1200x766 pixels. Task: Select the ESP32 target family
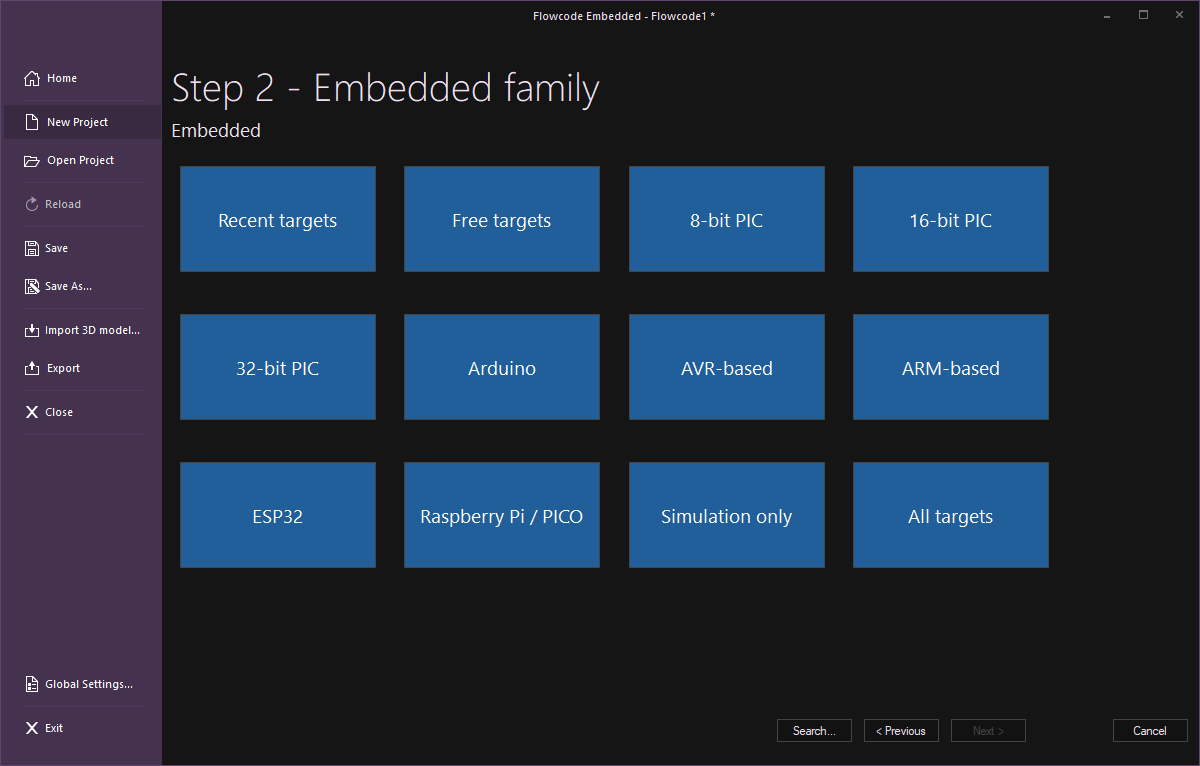[278, 515]
